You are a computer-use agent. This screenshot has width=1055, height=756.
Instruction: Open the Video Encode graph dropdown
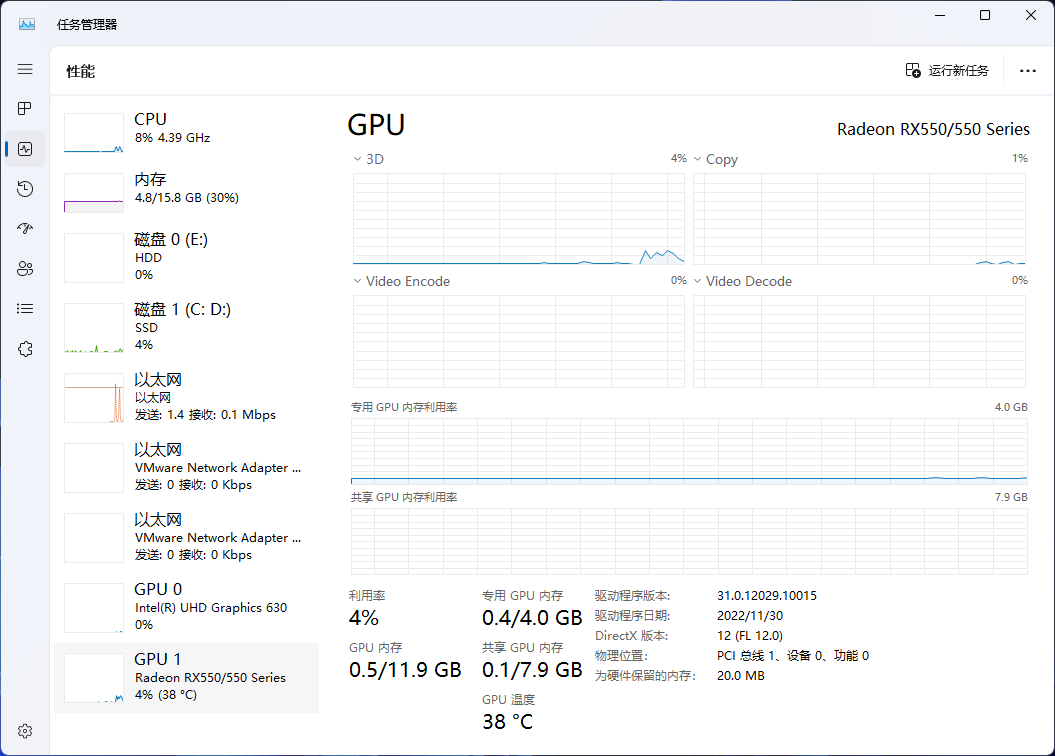(358, 281)
